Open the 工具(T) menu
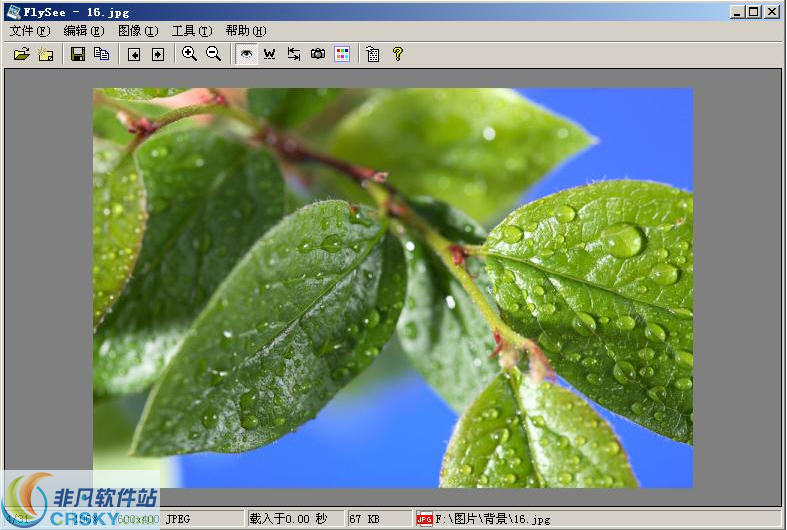787x530 pixels. [x=192, y=31]
